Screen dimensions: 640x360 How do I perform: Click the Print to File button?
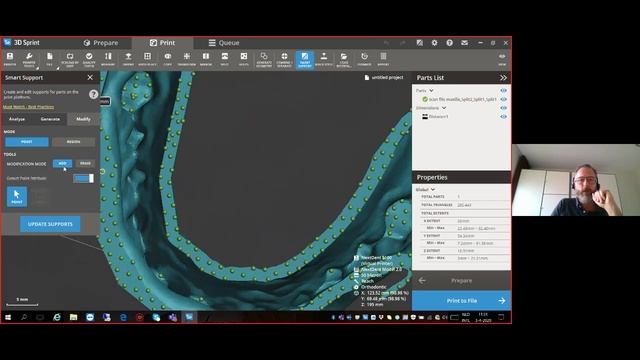coord(461,301)
